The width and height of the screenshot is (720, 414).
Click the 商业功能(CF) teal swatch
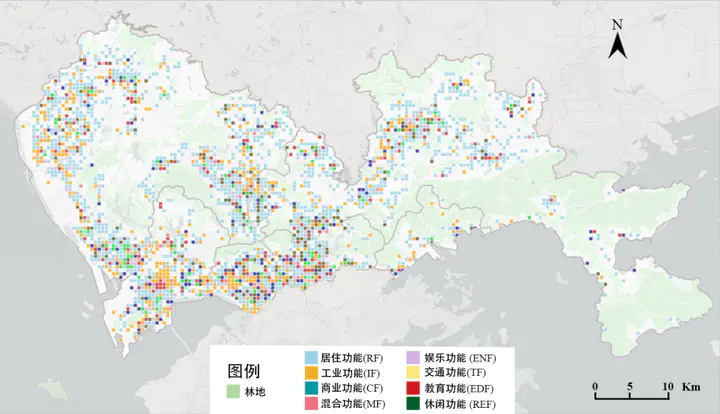[x=311, y=388]
